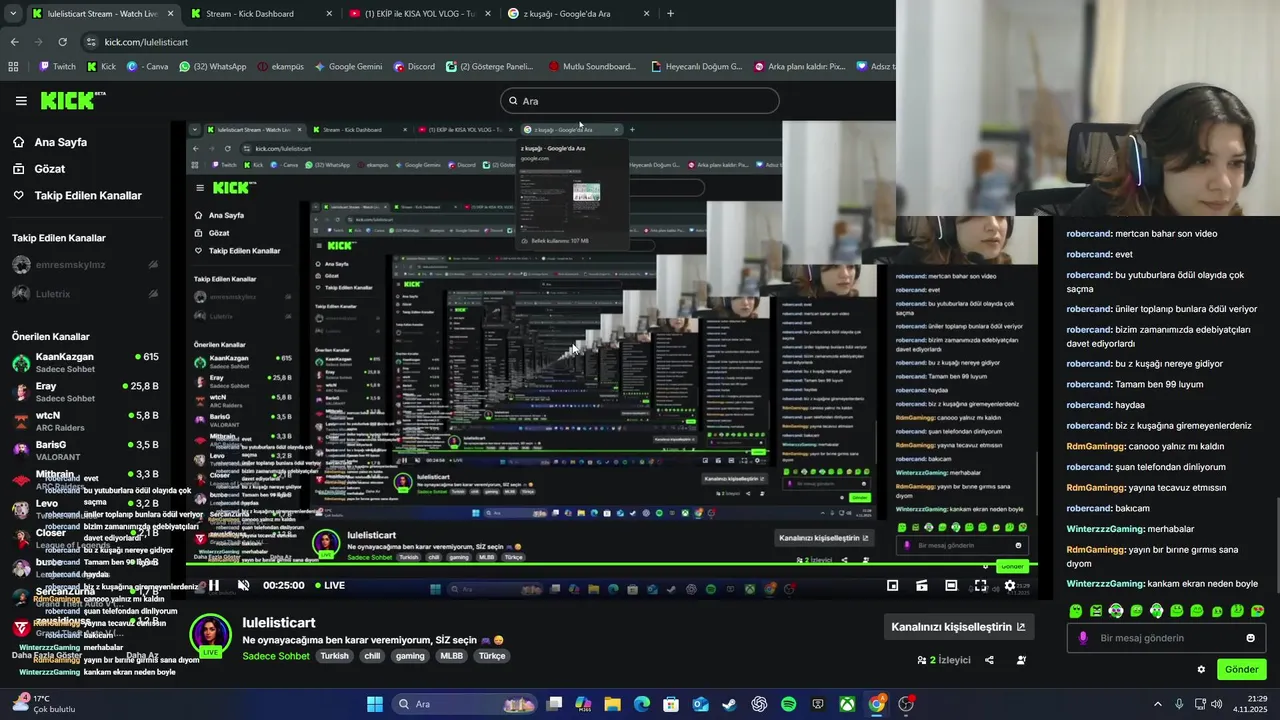1280x720 pixels.
Task: Open video player settings gear
Action: pyautogui.click(x=1010, y=585)
